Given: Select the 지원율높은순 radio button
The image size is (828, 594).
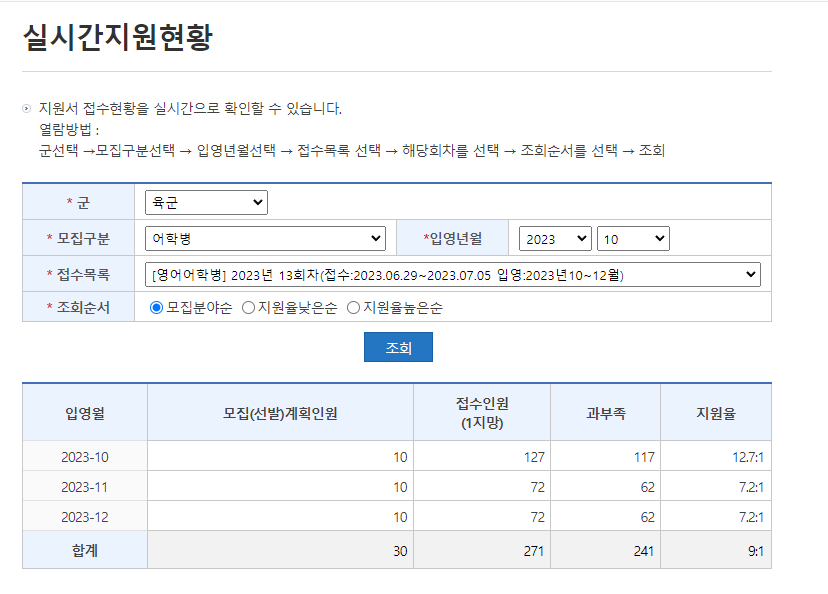Looking at the screenshot, I should point(353,307).
